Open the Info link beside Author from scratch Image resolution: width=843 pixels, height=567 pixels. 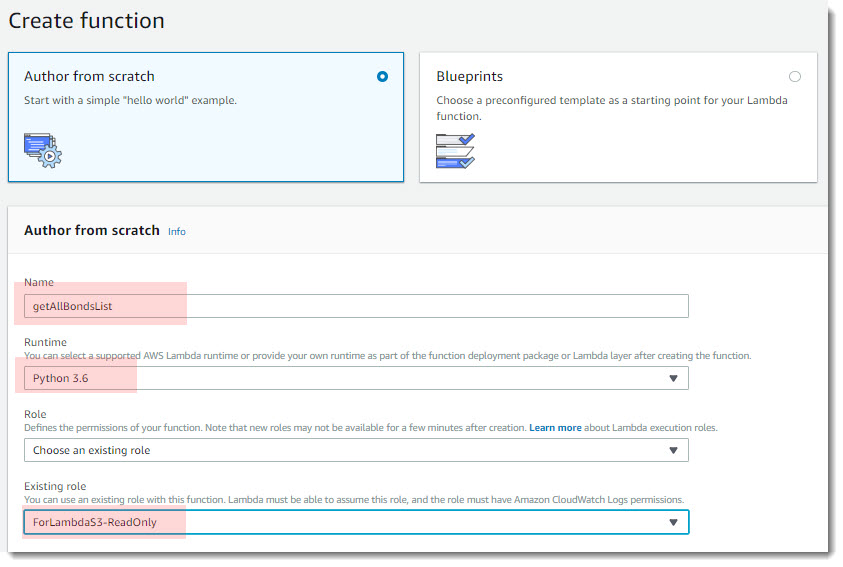[177, 231]
